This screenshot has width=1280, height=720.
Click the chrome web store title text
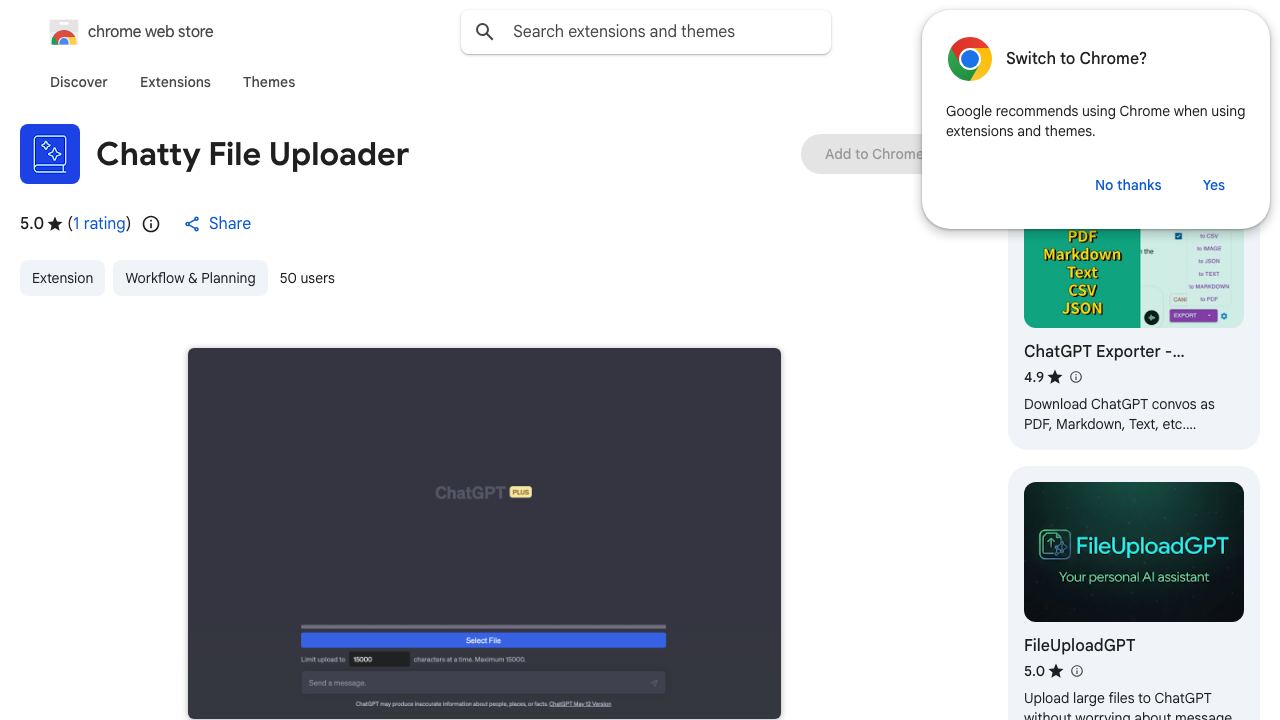(x=151, y=32)
